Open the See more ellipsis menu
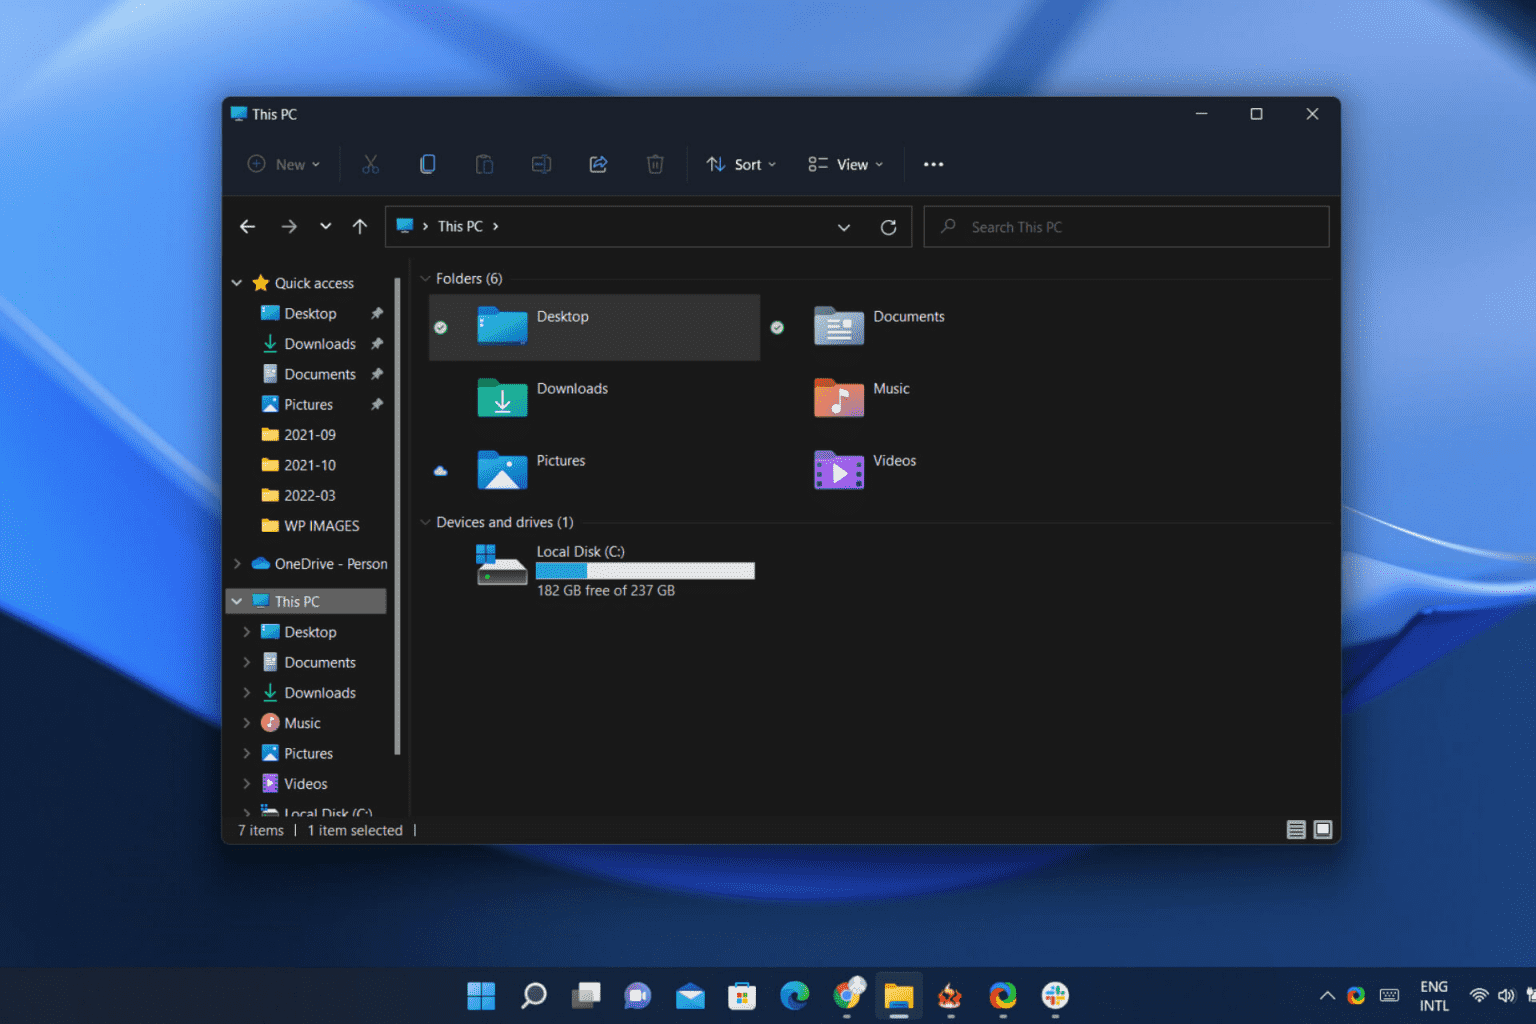Image resolution: width=1536 pixels, height=1024 pixels. pyautogui.click(x=933, y=164)
